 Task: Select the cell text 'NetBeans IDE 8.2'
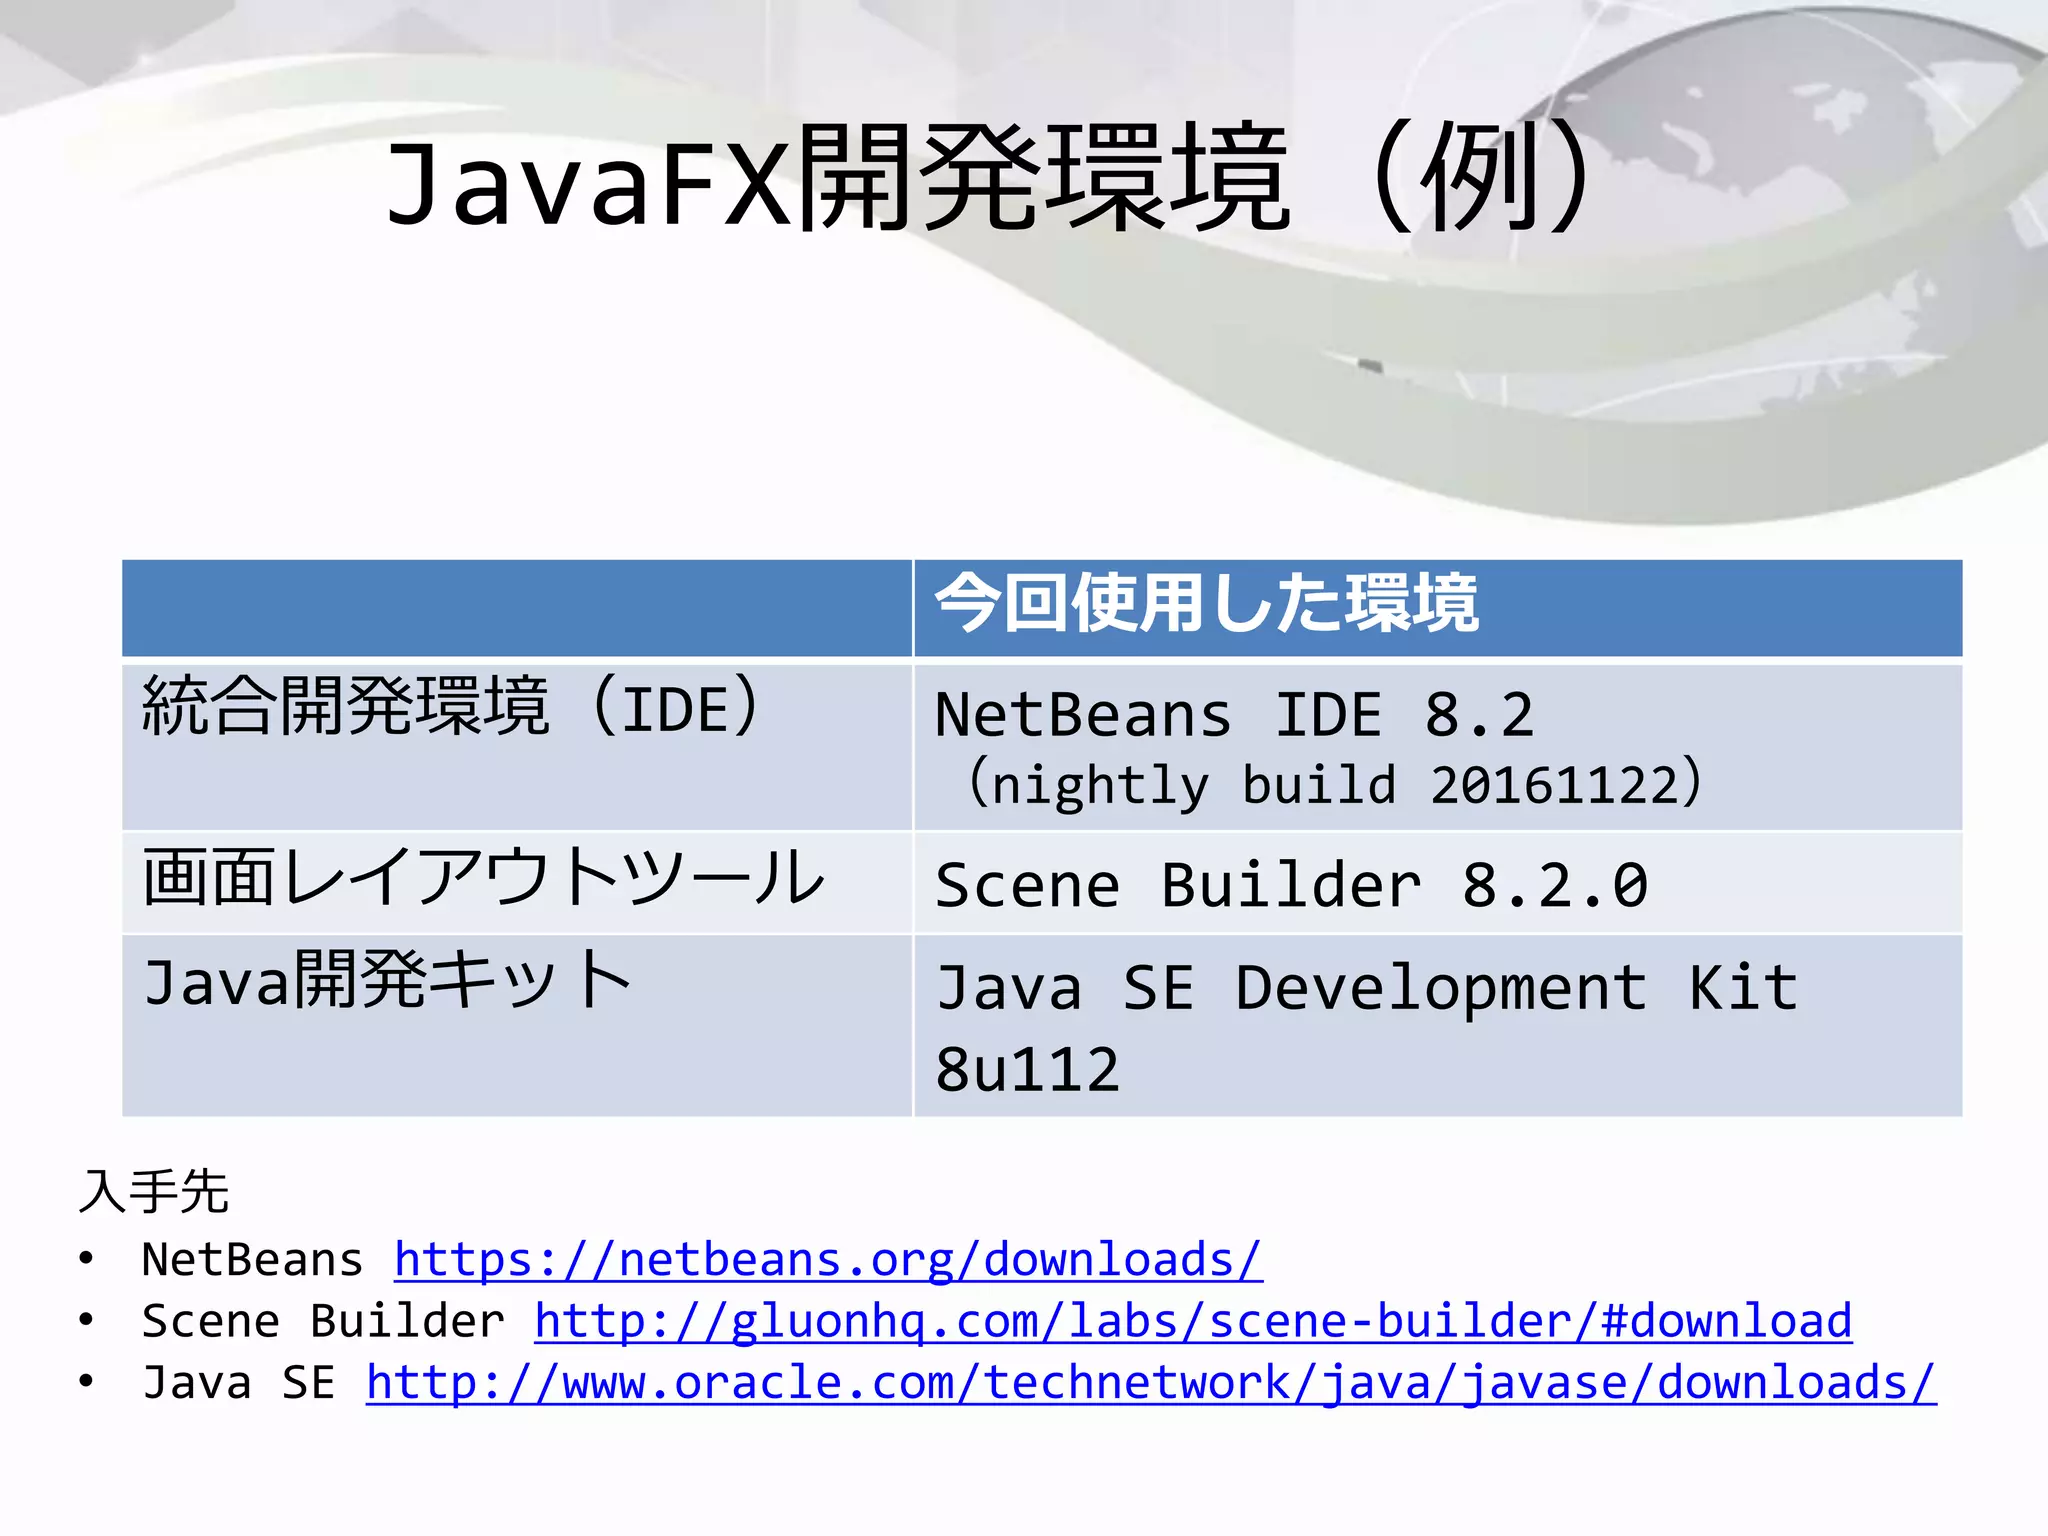pos(1234,714)
